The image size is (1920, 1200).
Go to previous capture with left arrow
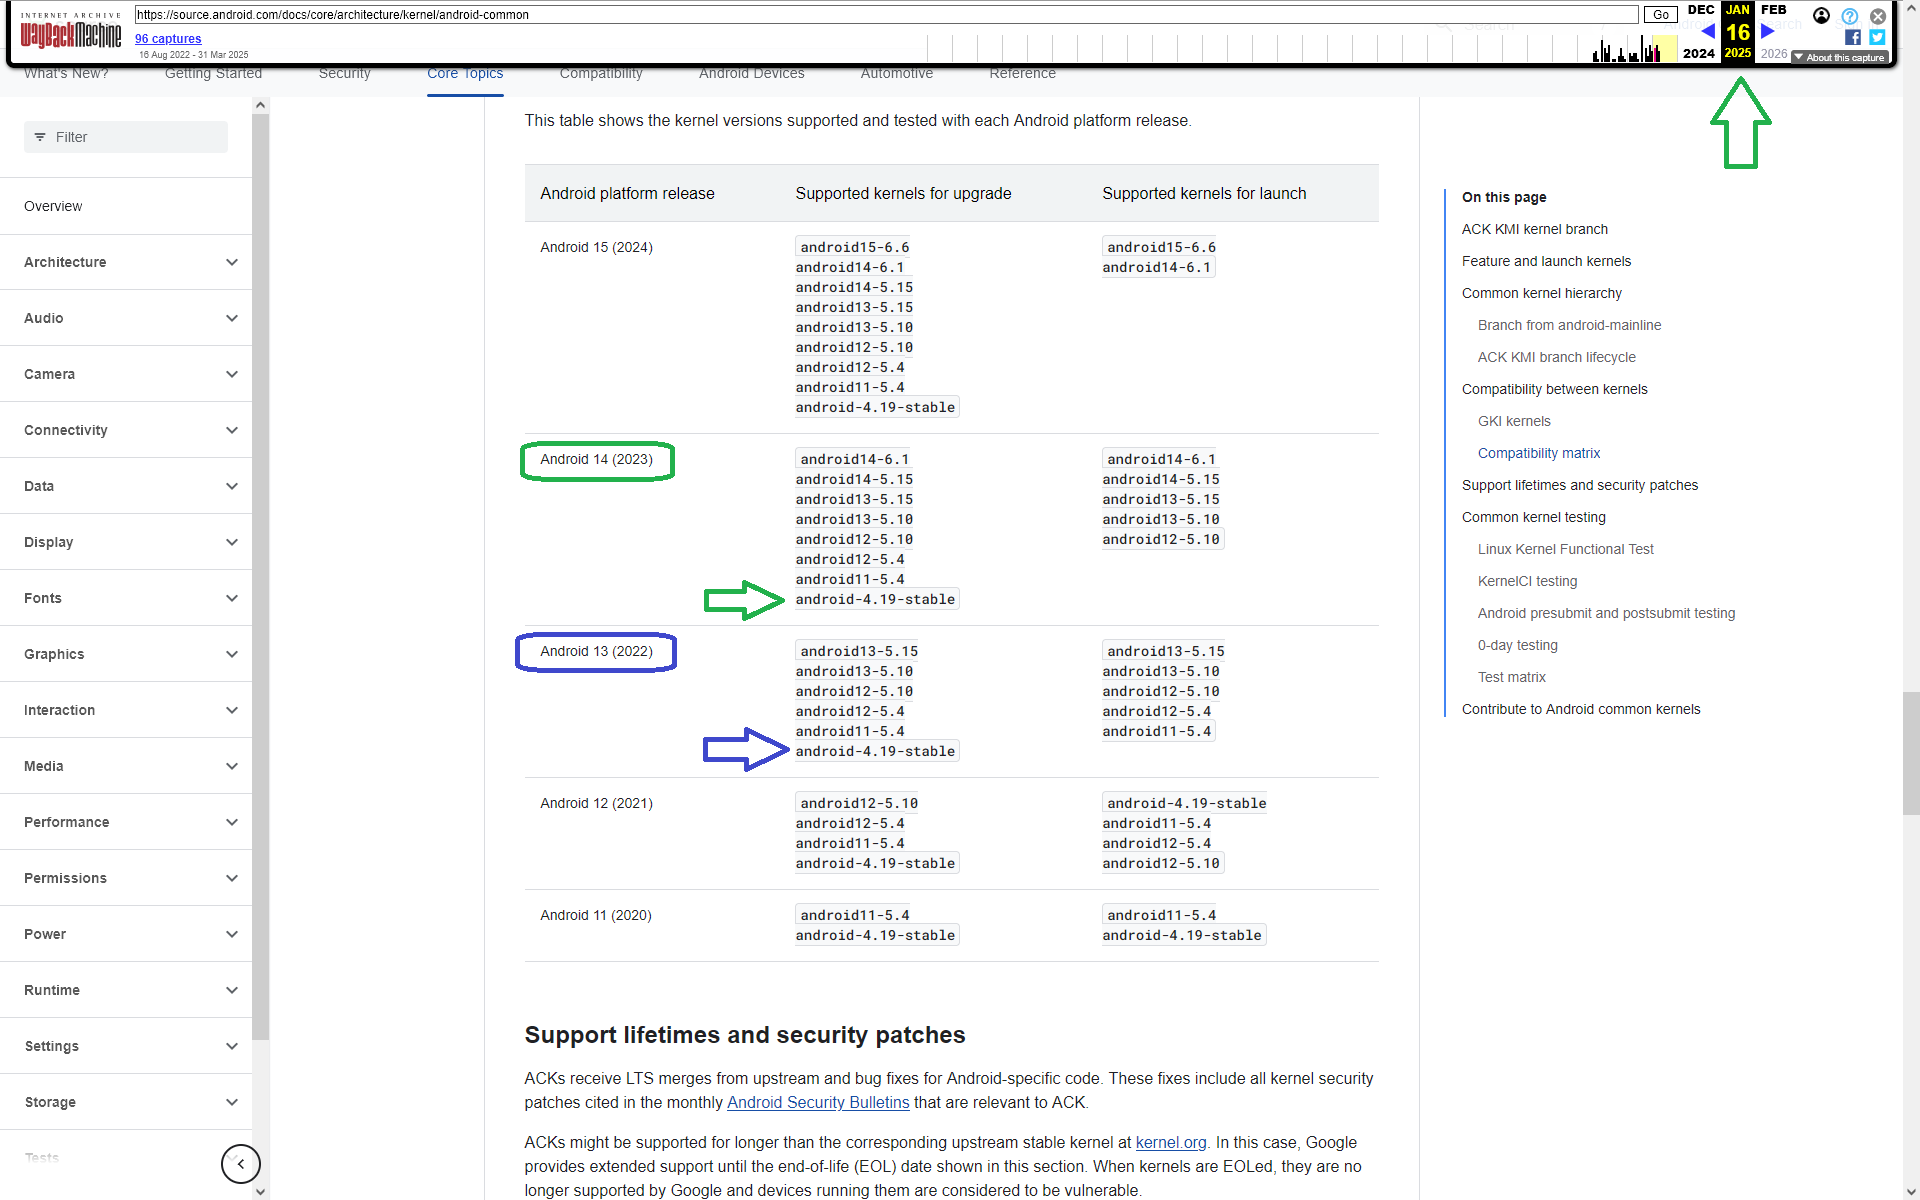point(1708,32)
